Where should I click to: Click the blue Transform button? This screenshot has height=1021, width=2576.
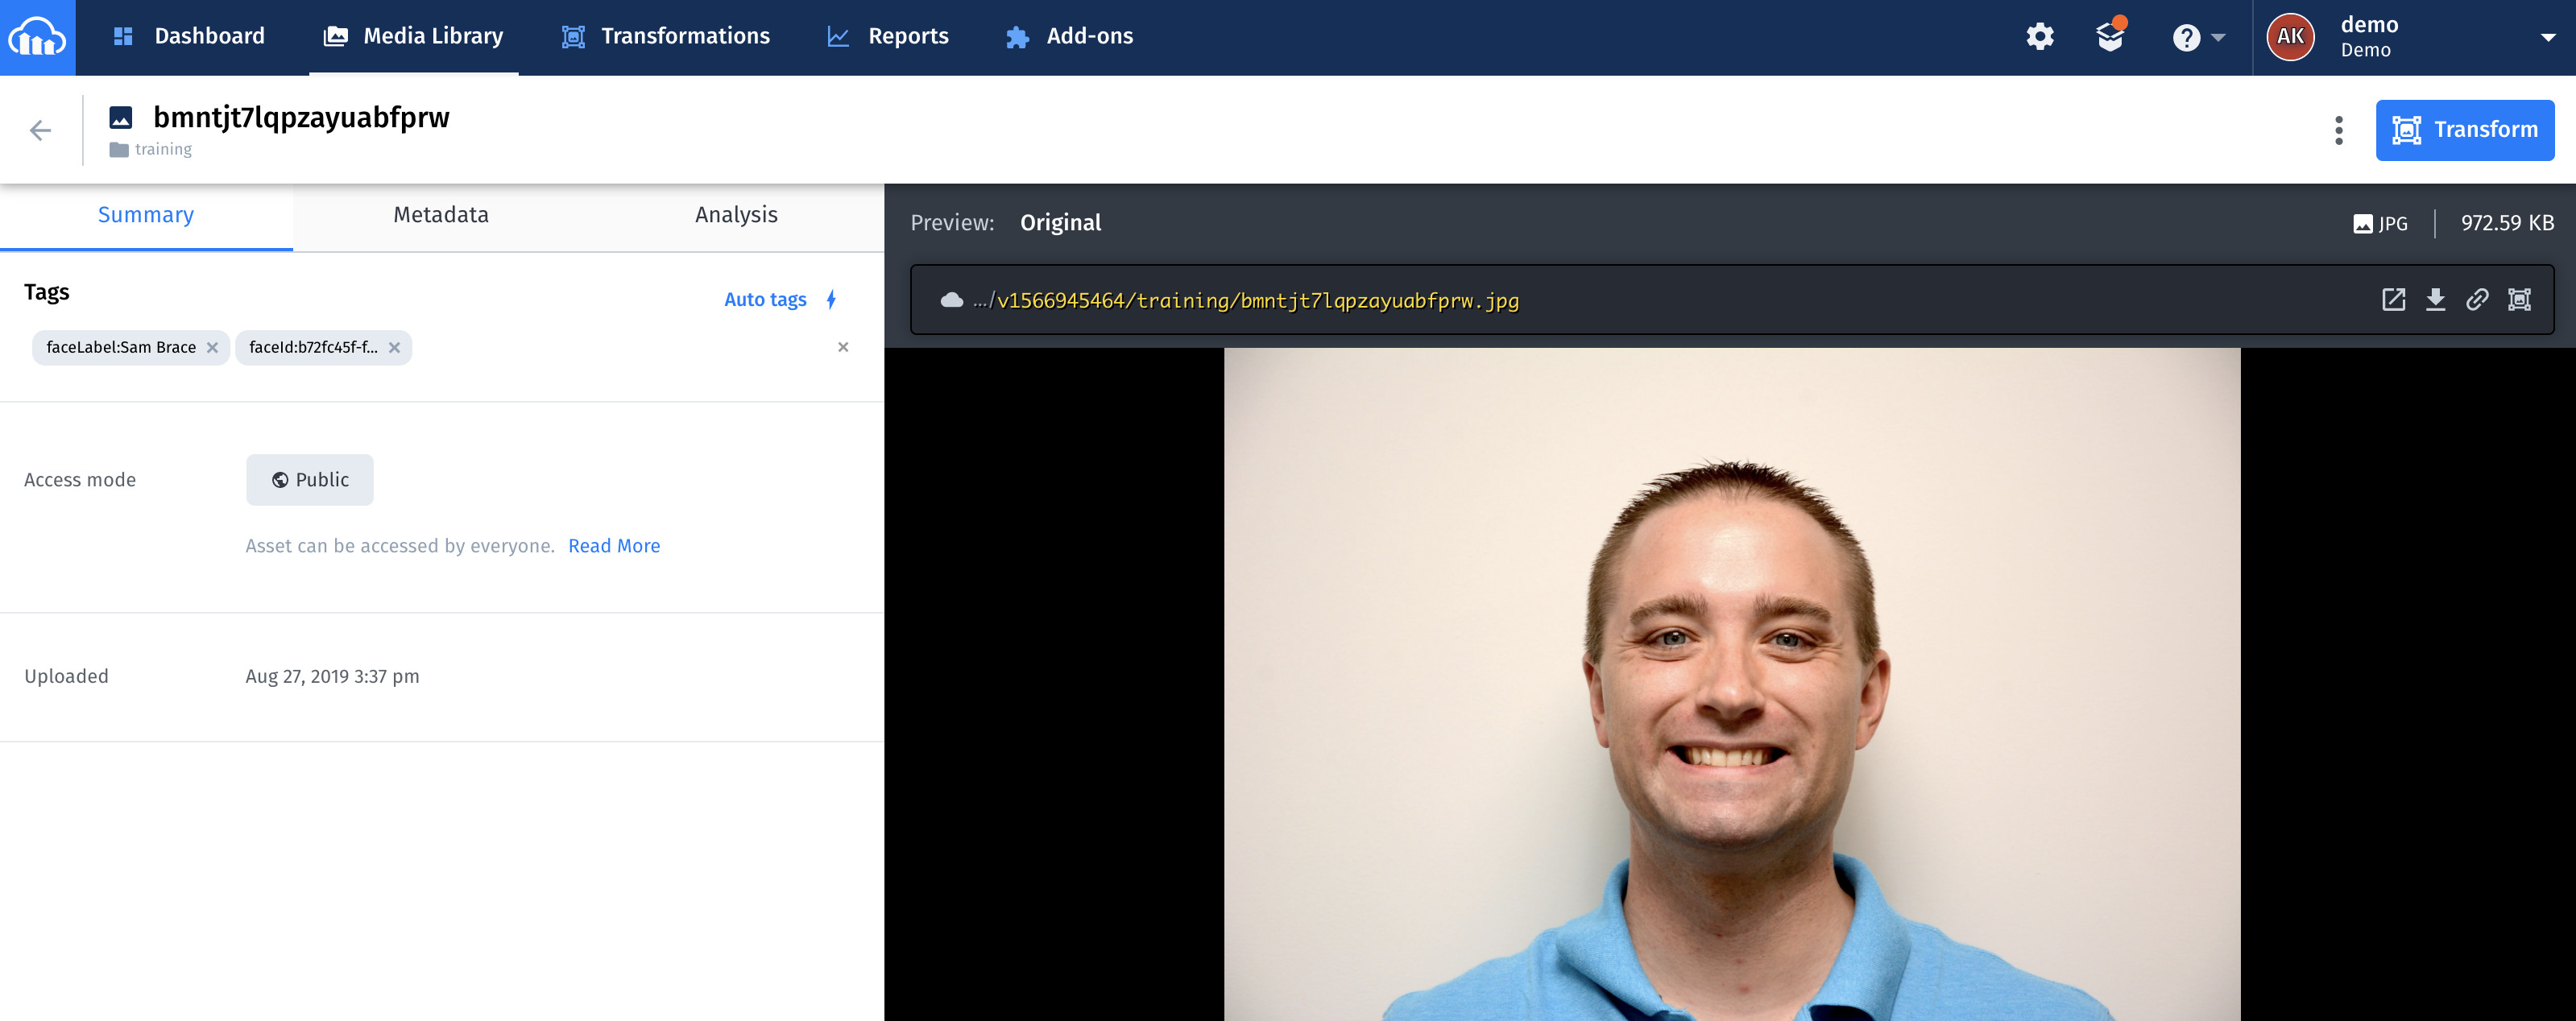2464,129
